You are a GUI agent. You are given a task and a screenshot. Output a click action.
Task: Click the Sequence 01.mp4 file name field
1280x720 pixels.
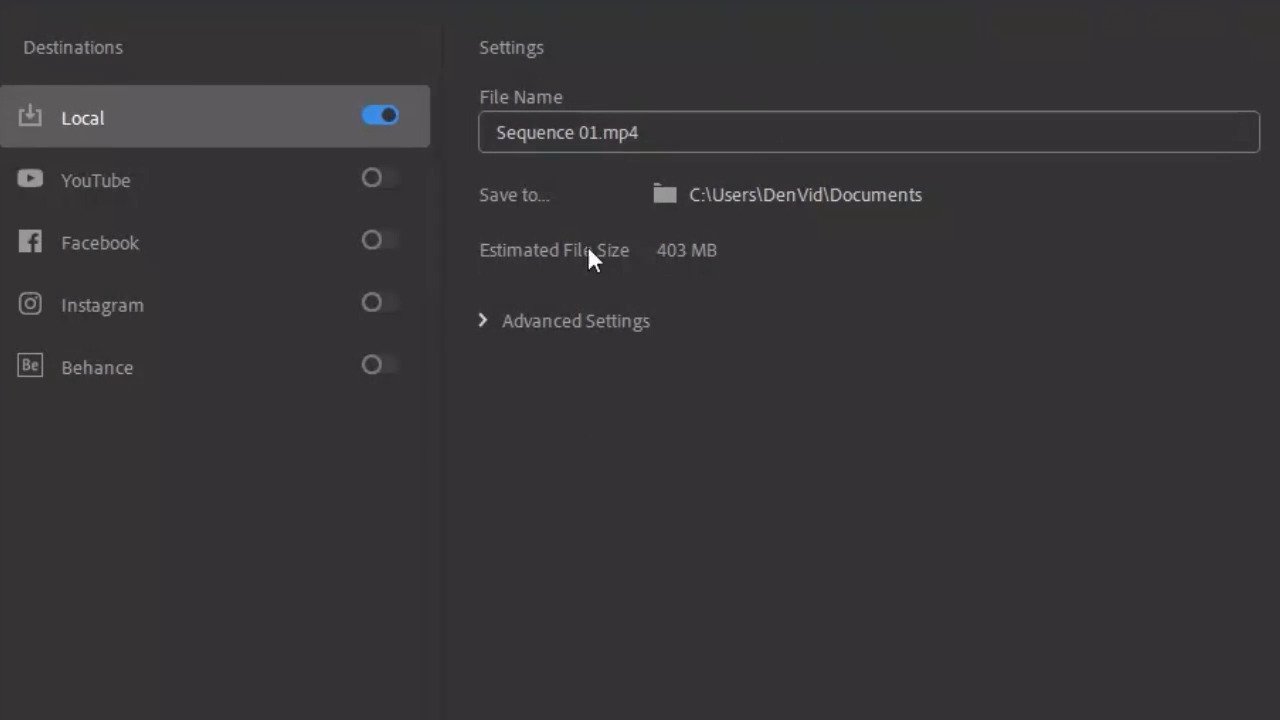[x=868, y=132]
